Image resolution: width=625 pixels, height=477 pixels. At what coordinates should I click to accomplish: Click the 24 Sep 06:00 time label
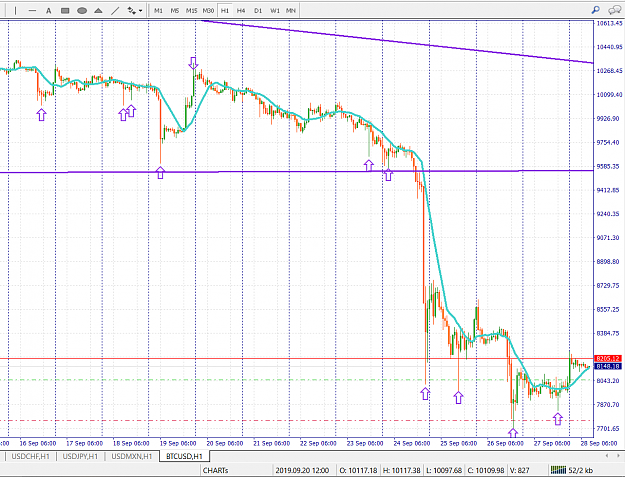click(412, 443)
